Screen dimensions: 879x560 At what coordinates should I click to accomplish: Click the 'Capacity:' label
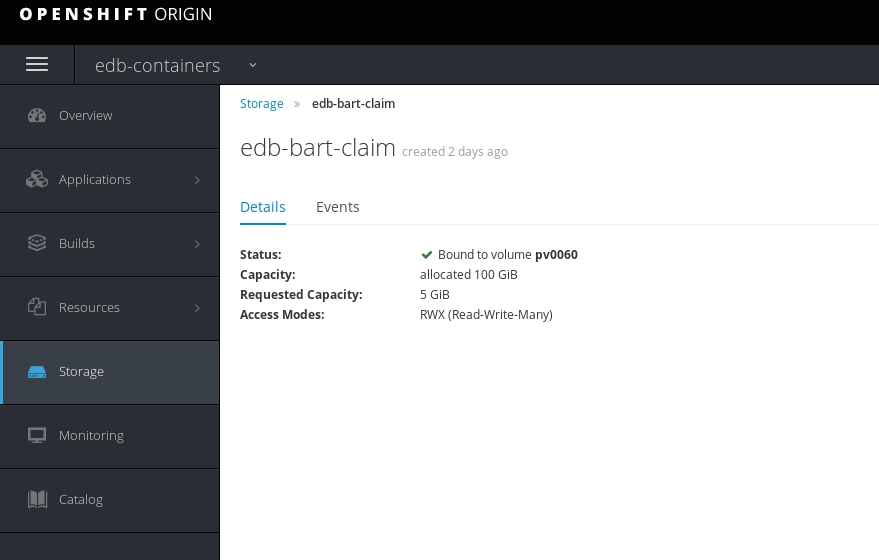[x=267, y=275]
